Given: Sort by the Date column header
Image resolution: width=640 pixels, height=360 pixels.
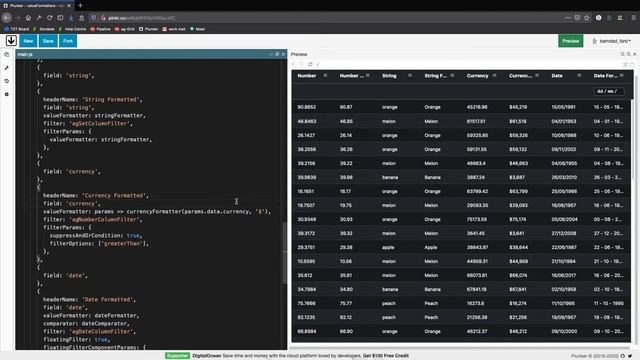Looking at the screenshot, I should (557, 76).
